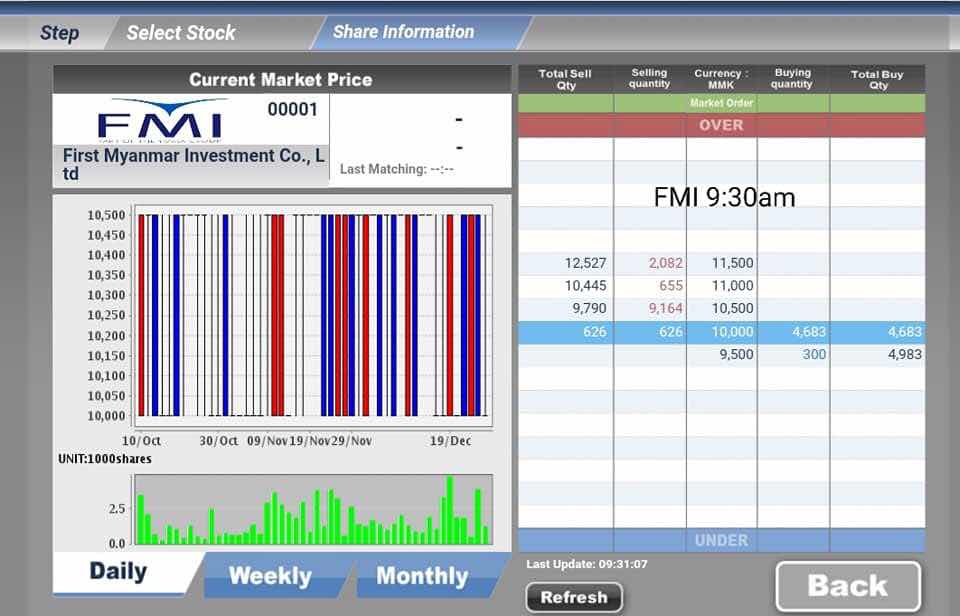Click the Total Buy Qty column header
960x616 pixels.
tap(877, 80)
